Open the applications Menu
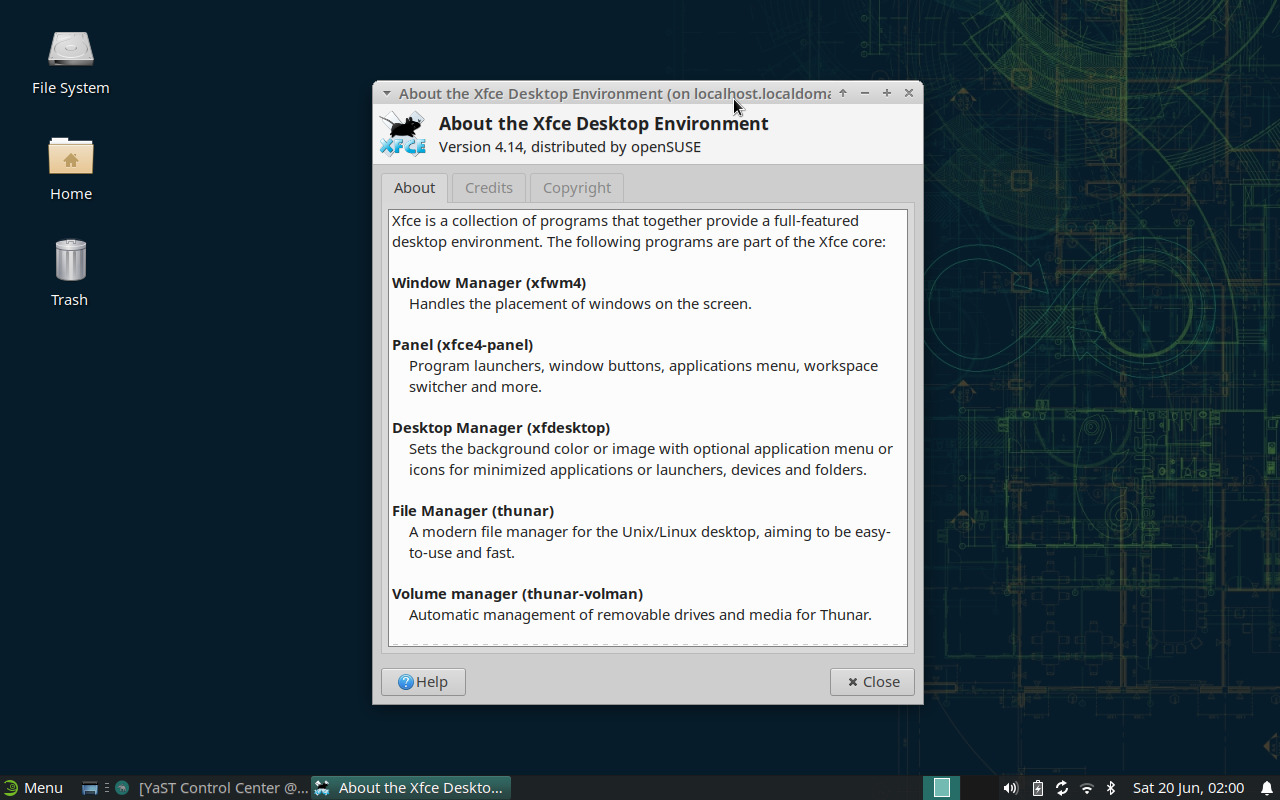 (34, 788)
